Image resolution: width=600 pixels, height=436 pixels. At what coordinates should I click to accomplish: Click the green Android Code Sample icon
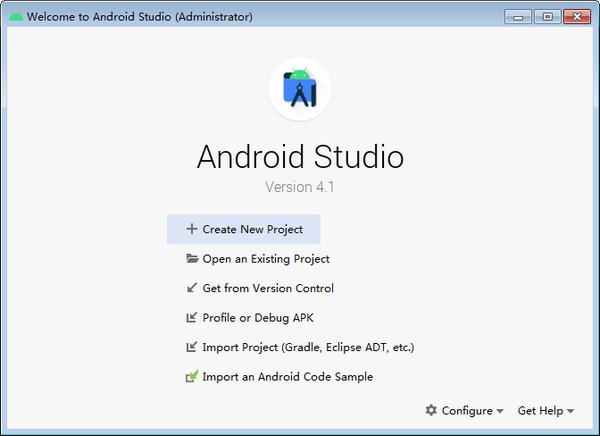192,376
